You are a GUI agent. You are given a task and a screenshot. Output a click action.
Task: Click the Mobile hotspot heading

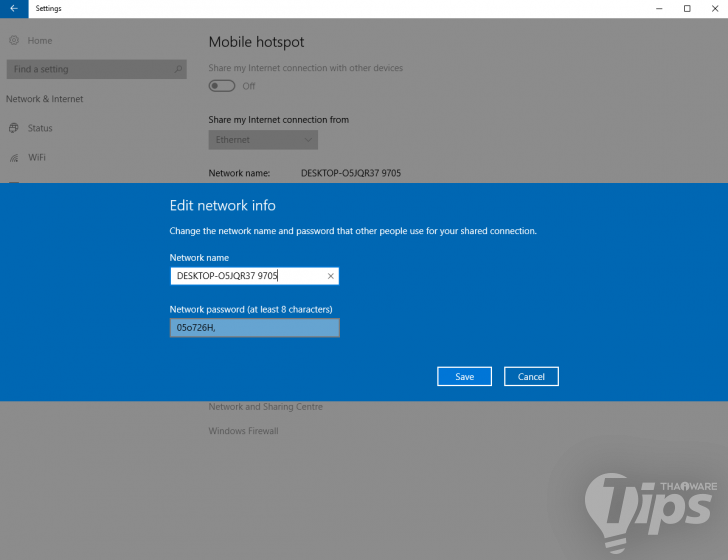pyautogui.click(x=256, y=42)
